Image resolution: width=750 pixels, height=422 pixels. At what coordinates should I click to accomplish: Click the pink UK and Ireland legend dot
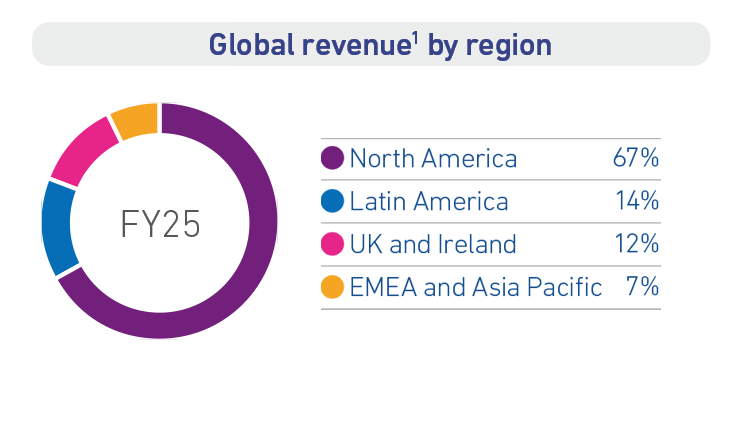tap(333, 245)
